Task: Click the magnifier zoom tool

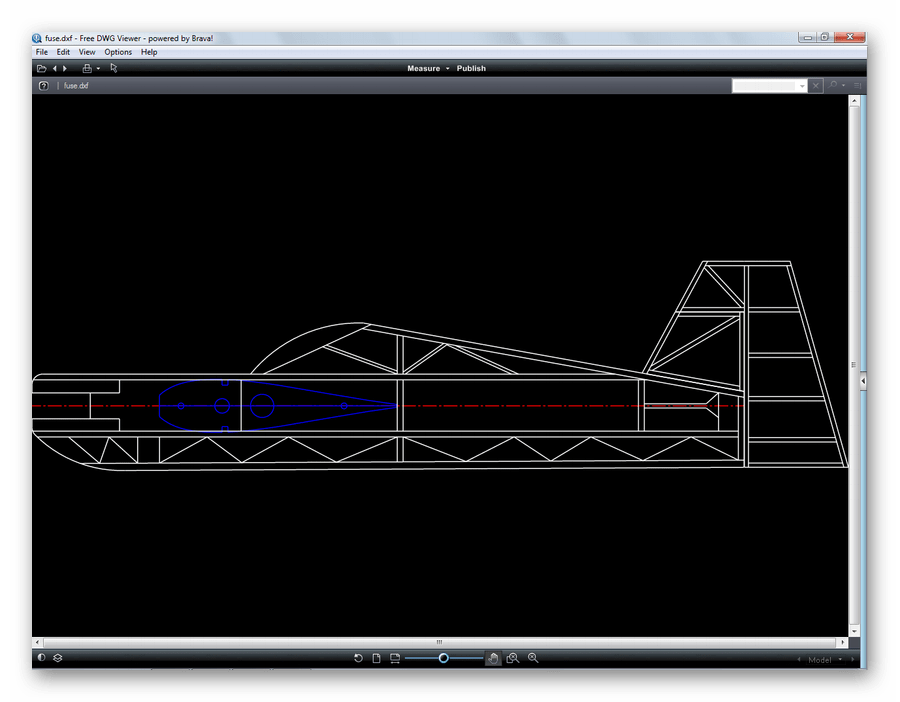Action: point(533,658)
